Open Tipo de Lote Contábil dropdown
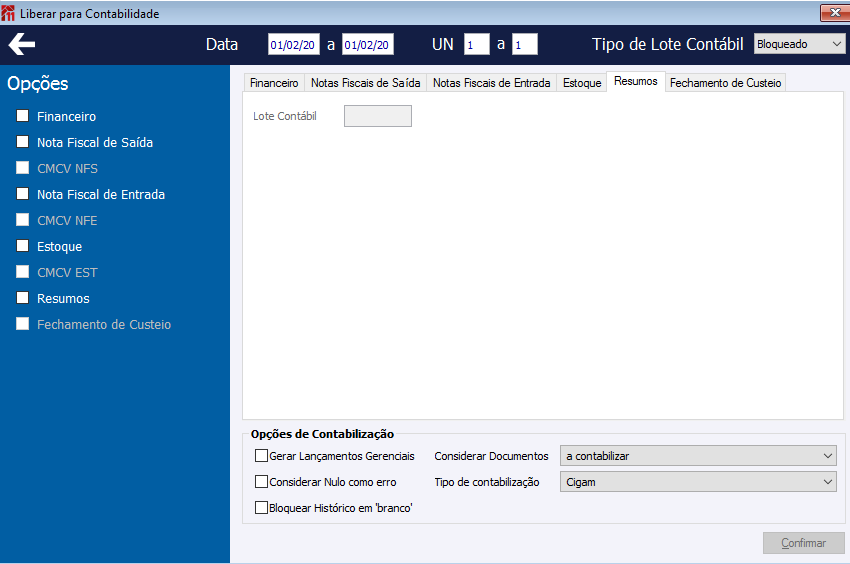The height and width of the screenshot is (564, 850). [799, 44]
